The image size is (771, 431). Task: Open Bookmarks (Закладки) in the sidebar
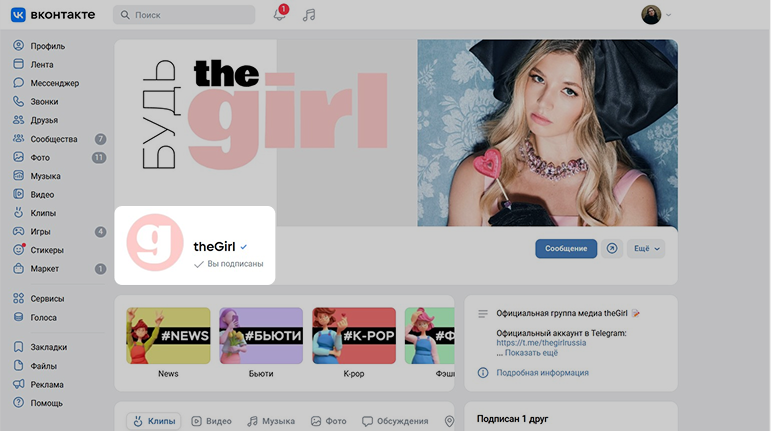pos(48,347)
